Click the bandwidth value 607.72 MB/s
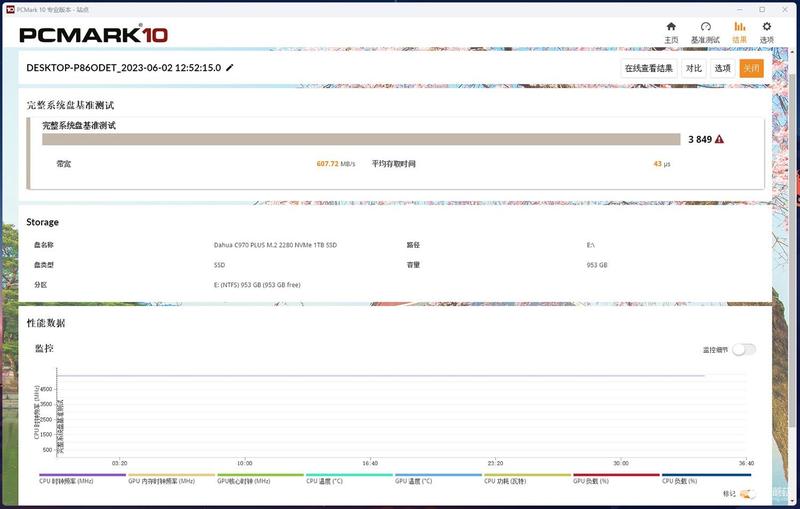 pos(336,164)
